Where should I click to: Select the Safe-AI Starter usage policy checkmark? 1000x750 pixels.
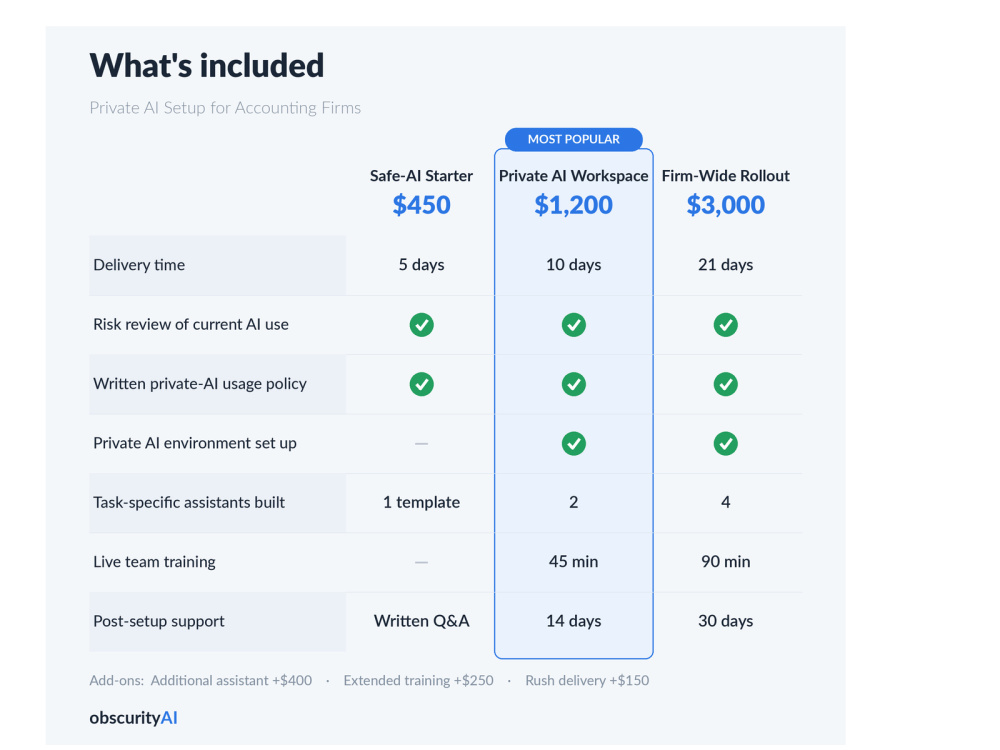click(x=422, y=384)
